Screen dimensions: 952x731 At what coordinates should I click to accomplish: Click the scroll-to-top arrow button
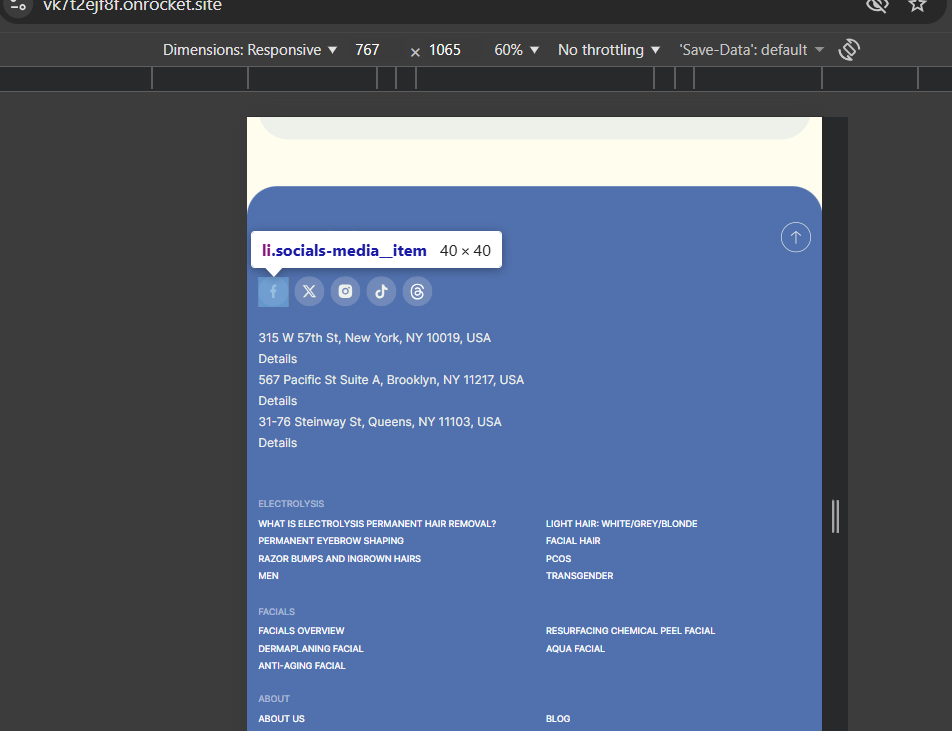(x=795, y=237)
